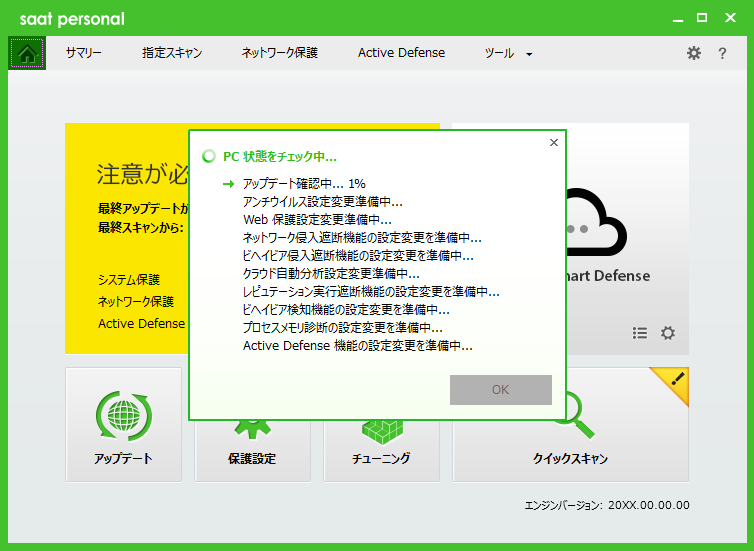Open the Smart Defense panel gear settings
Viewport: 754px width, 551px height.
tap(667, 333)
